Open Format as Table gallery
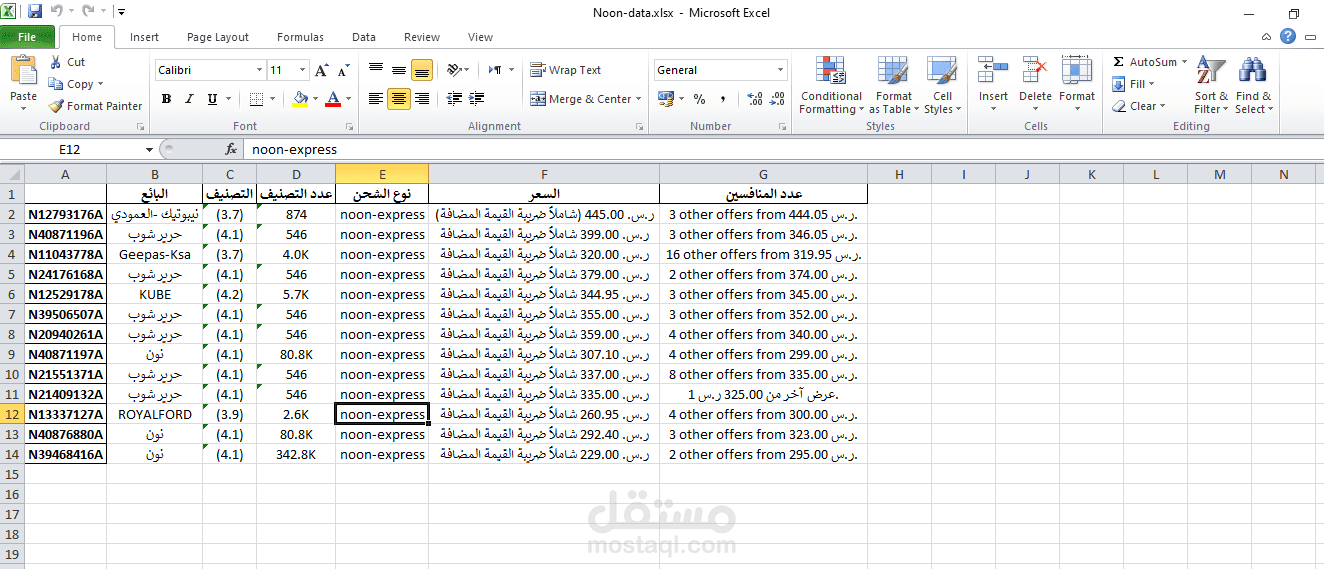This screenshot has height=569, width=1324. (x=893, y=86)
